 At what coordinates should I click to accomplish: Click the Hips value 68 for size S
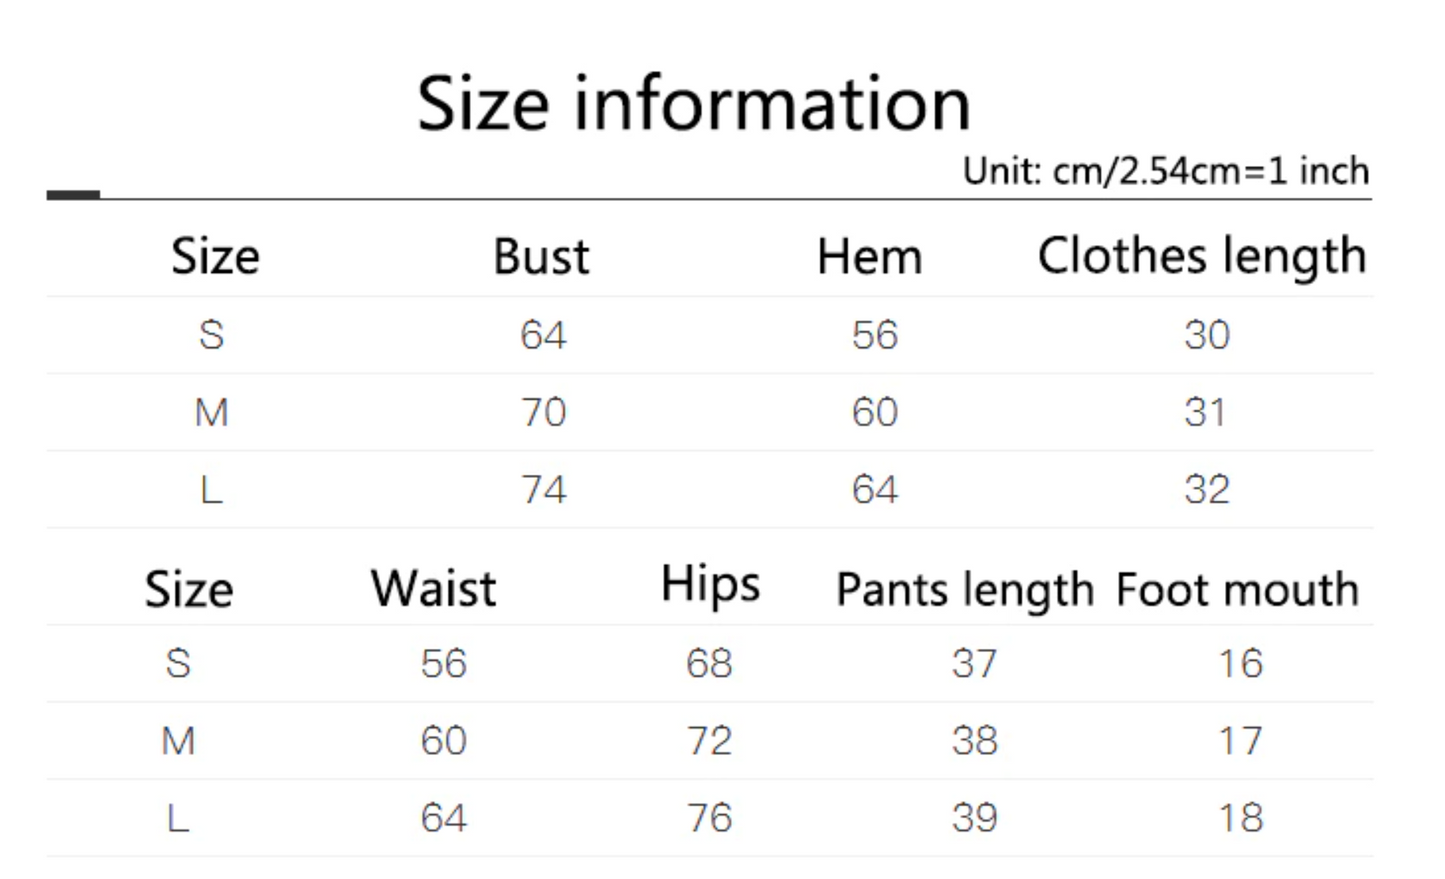pyautogui.click(x=709, y=663)
